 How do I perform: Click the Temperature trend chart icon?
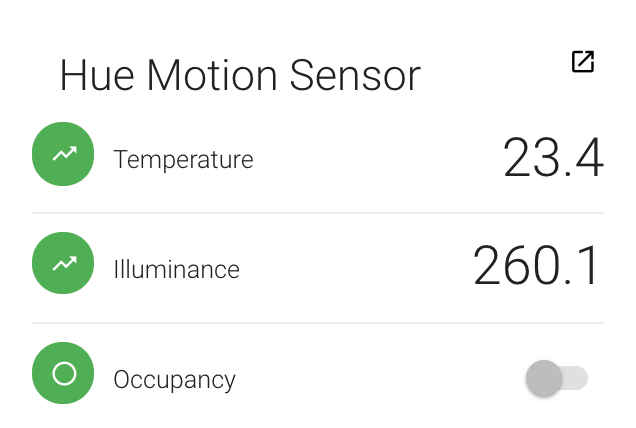click(x=63, y=155)
